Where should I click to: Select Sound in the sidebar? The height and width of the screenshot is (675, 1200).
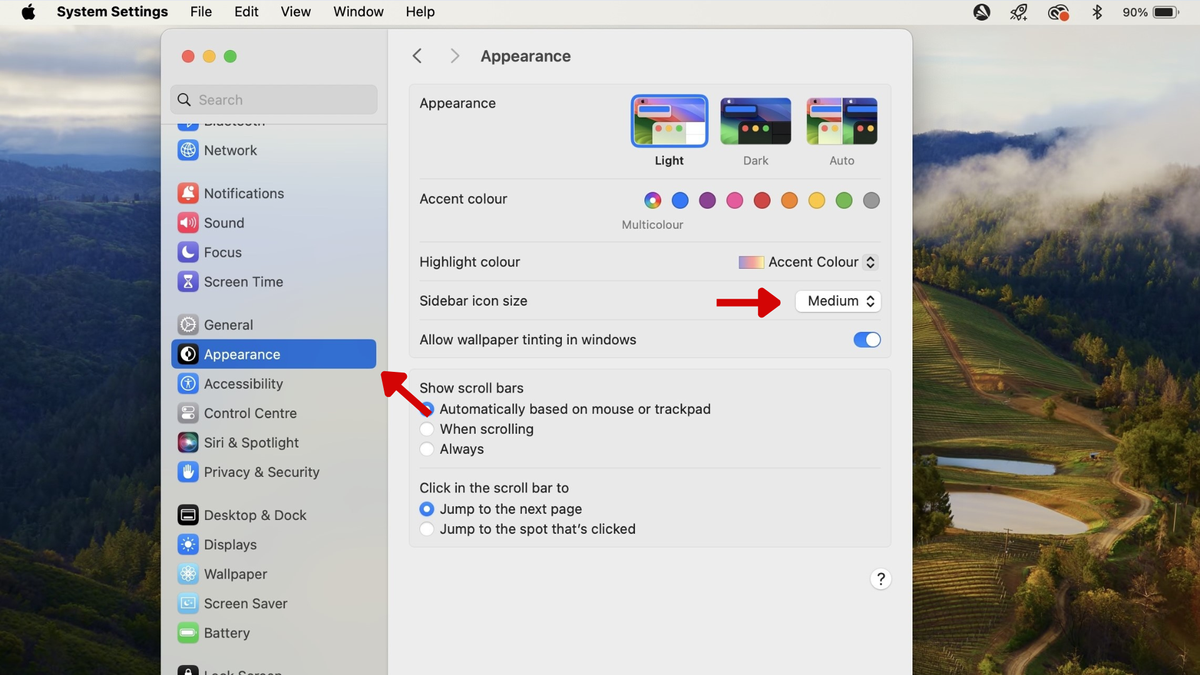tap(222, 223)
